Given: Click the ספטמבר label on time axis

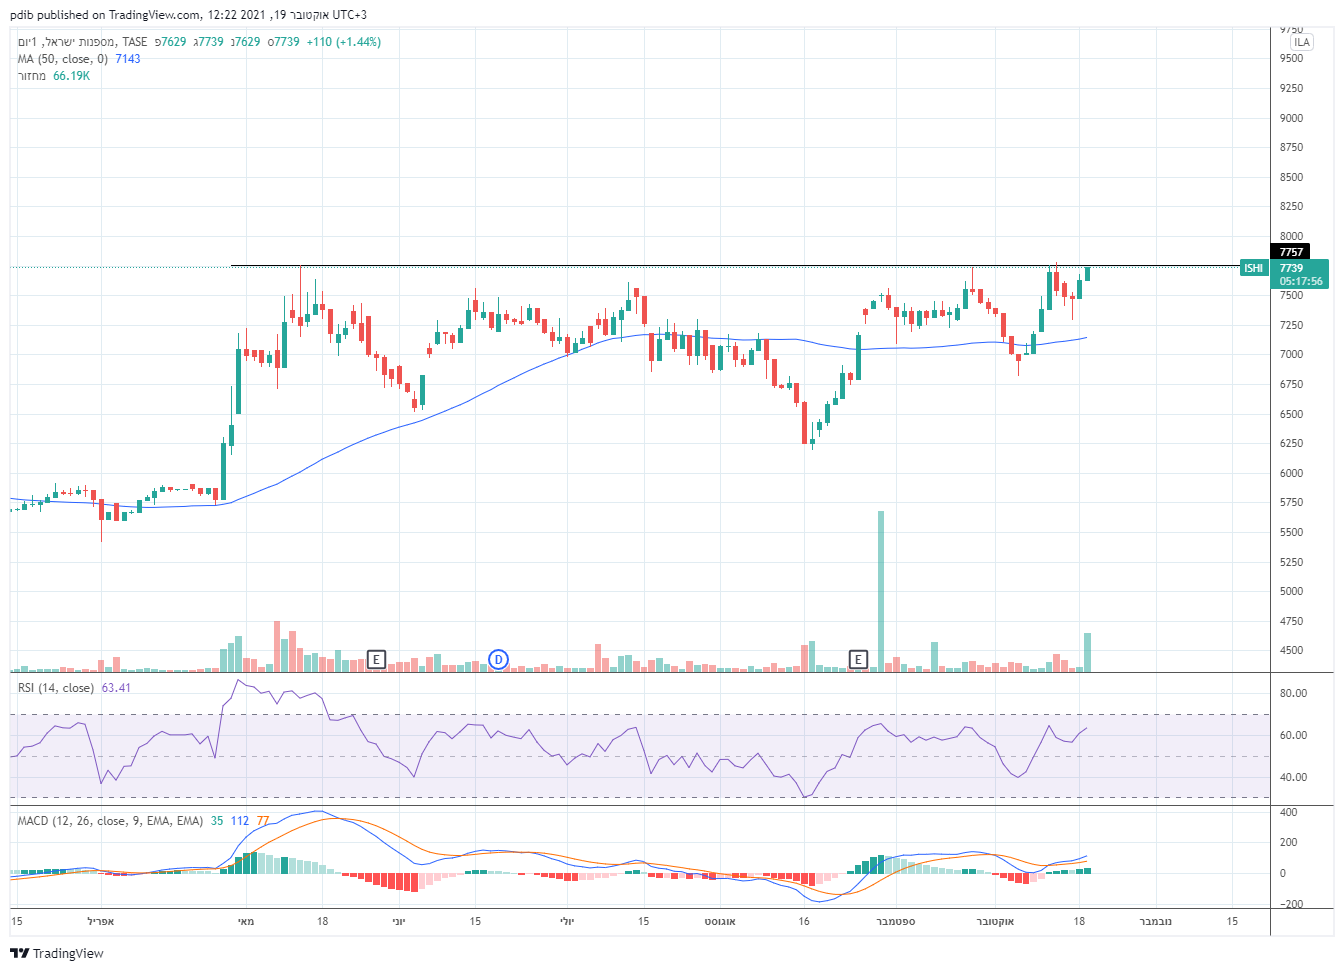Looking at the screenshot, I should tap(896, 921).
